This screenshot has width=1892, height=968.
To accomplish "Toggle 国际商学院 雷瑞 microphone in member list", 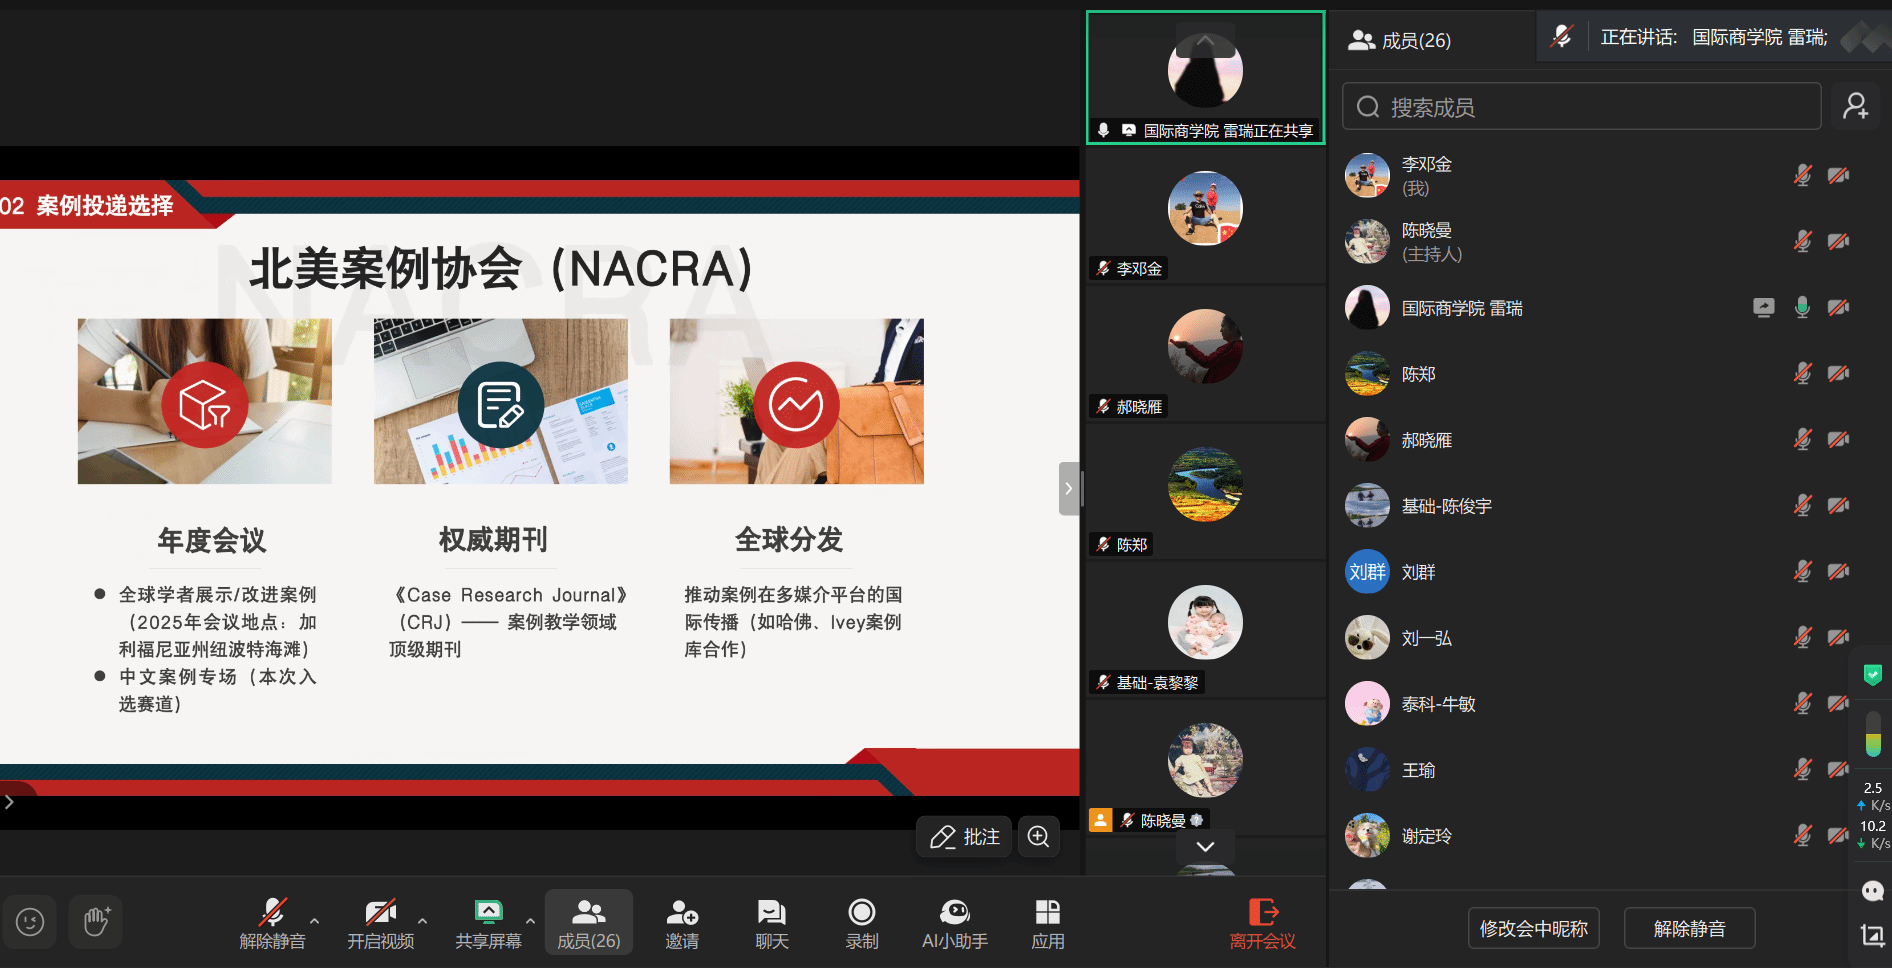I will (x=1802, y=308).
